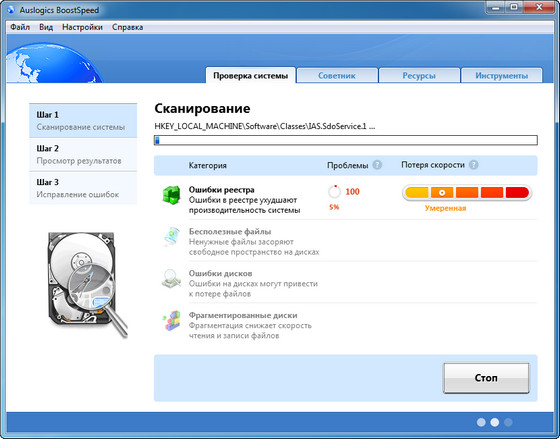Image resolution: width=560 pixels, height=439 pixels.
Task: Switch to the Советник tab
Action: (337, 75)
